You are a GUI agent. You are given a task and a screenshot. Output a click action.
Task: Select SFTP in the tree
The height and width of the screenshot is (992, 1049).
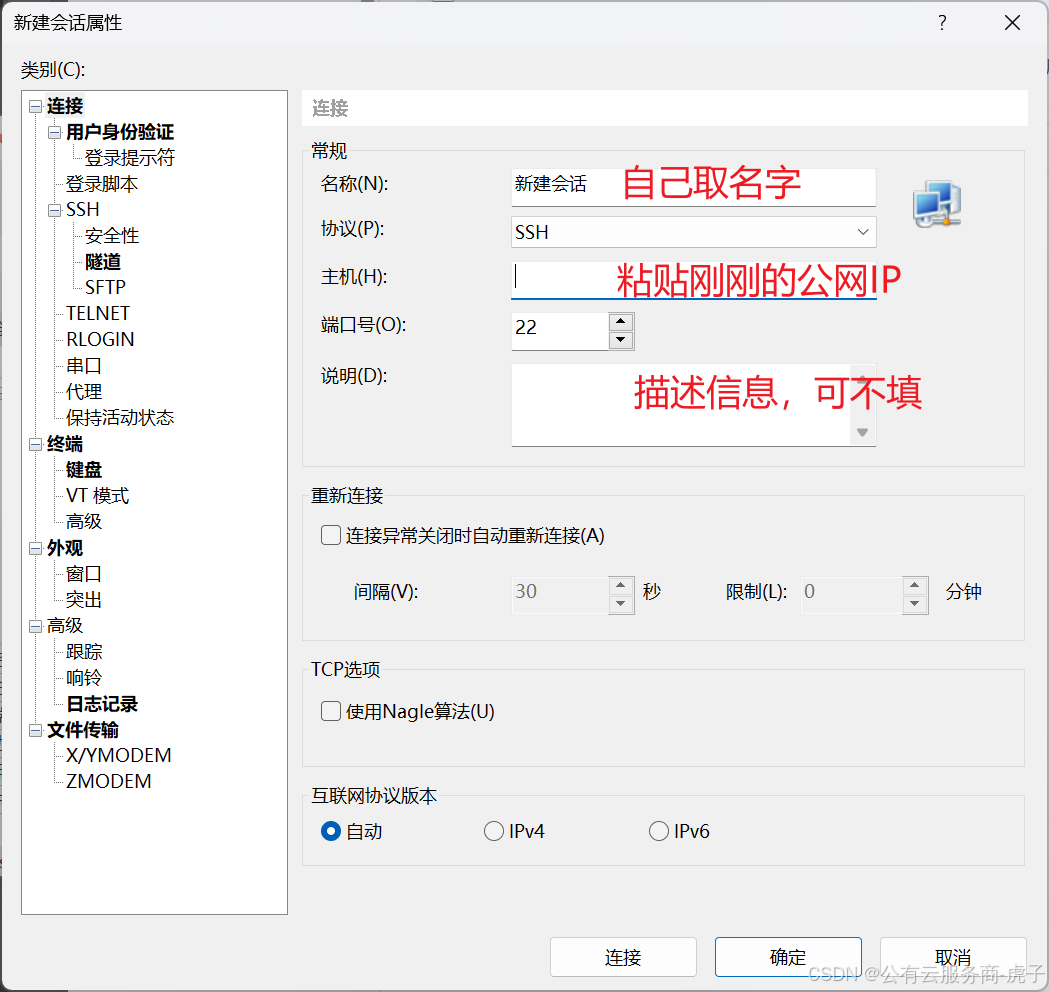[105, 287]
